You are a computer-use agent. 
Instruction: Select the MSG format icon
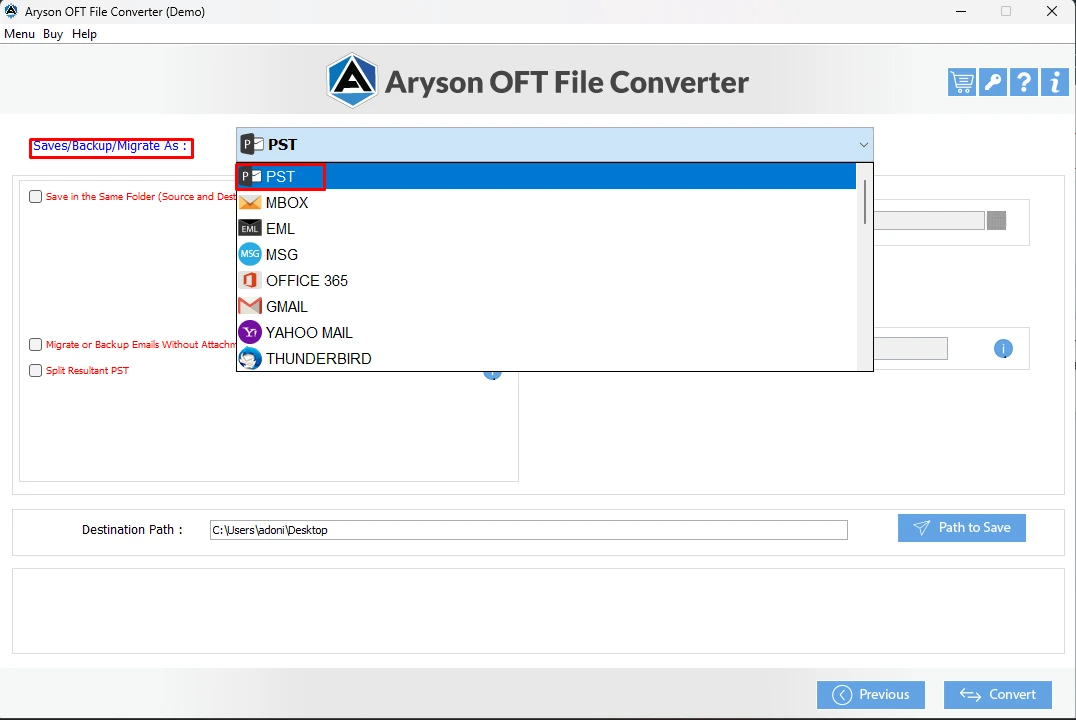250,255
